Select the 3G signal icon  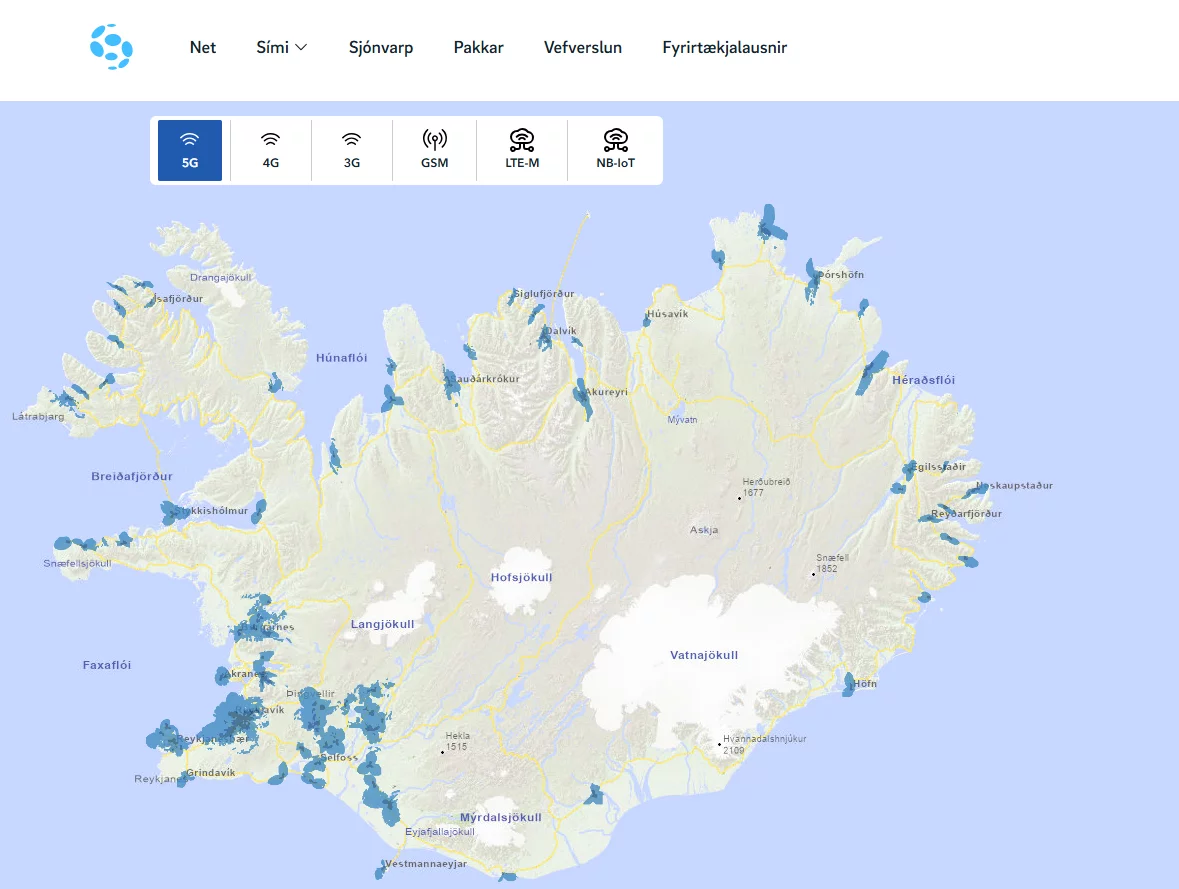352,149
